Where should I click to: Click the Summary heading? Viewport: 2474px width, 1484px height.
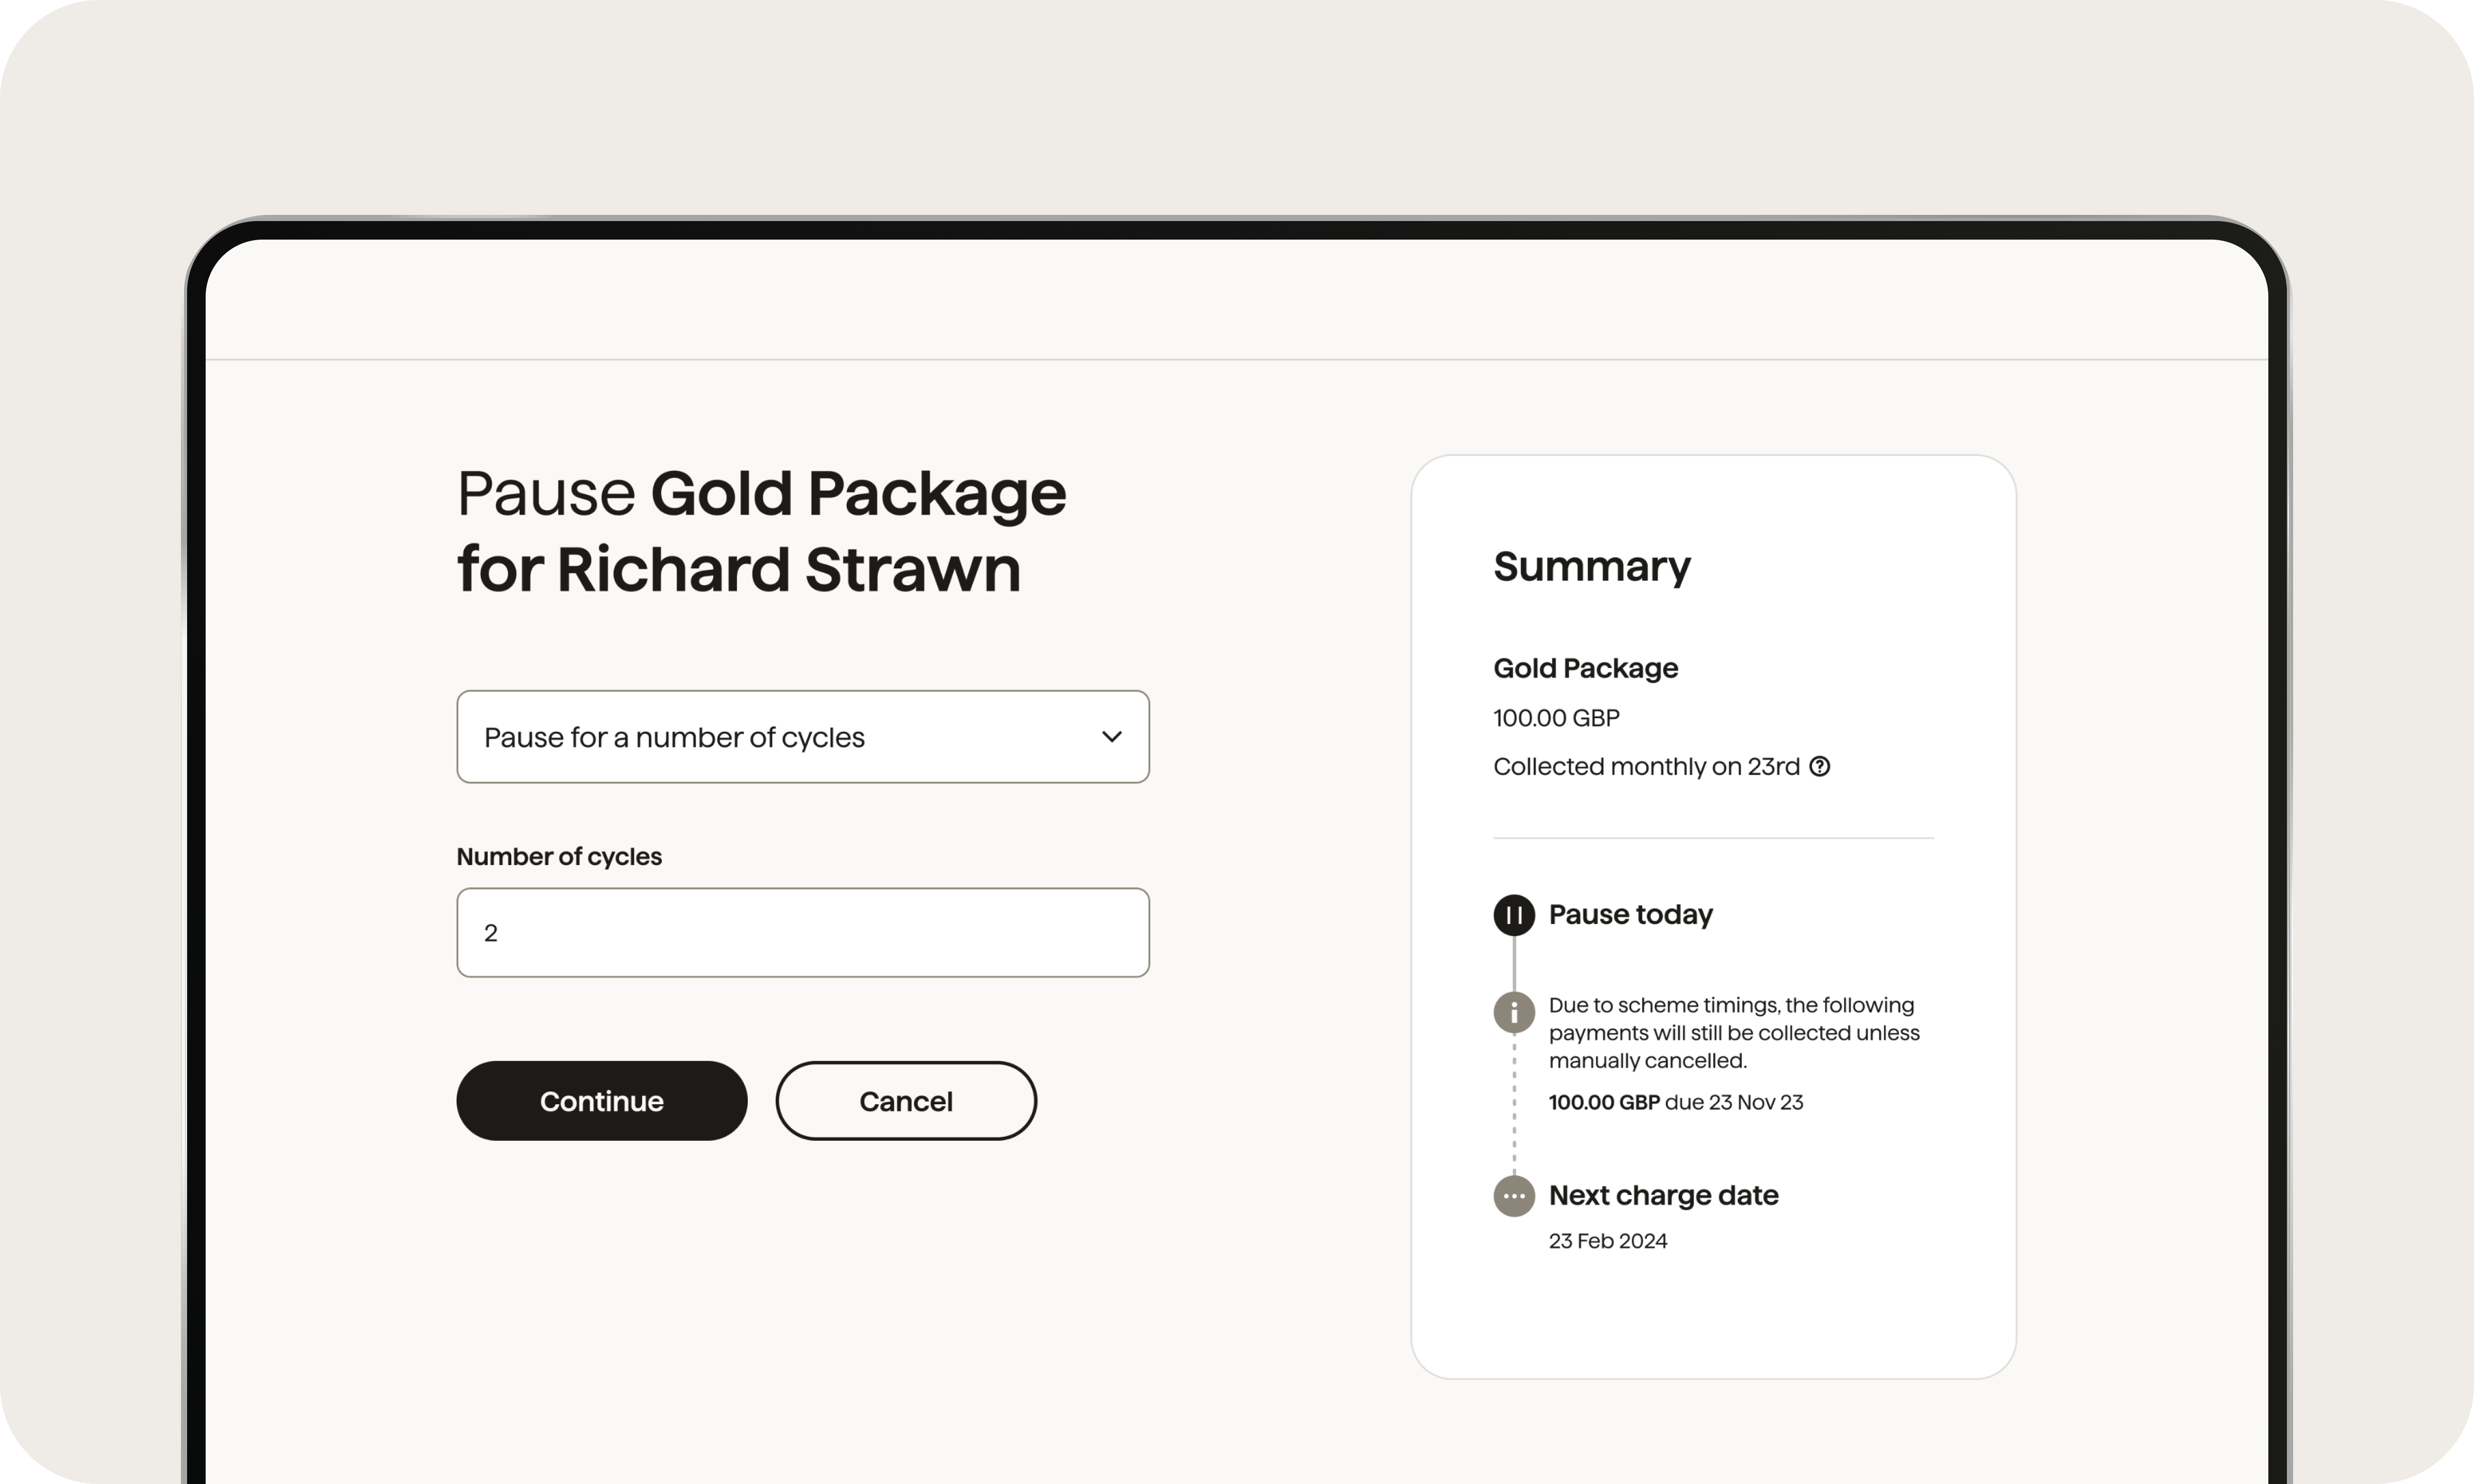coord(1591,567)
